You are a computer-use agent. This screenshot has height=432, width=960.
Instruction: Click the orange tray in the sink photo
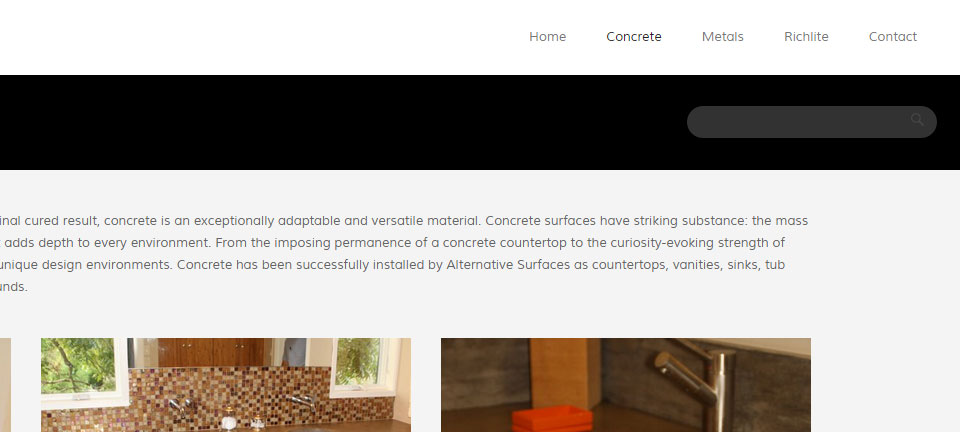coord(552,419)
